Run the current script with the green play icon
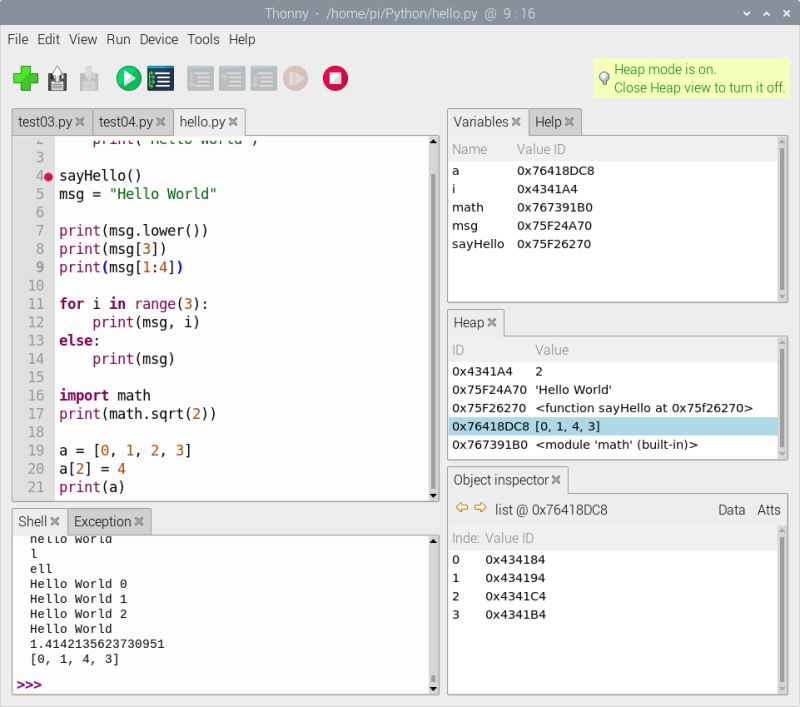This screenshot has height=707, width=800. (x=128, y=78)
